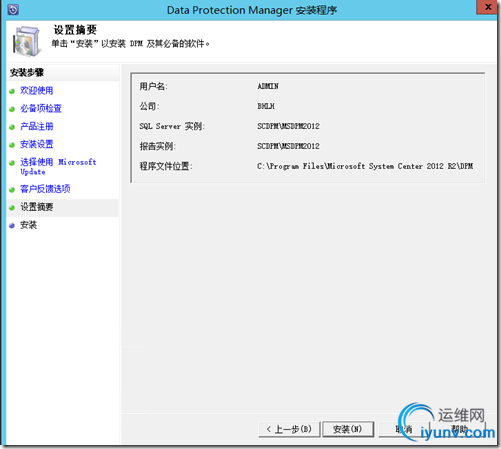This screenshot has width=501, height=449.
Task: Click the 报告实例 value
Action: (288, 146)
